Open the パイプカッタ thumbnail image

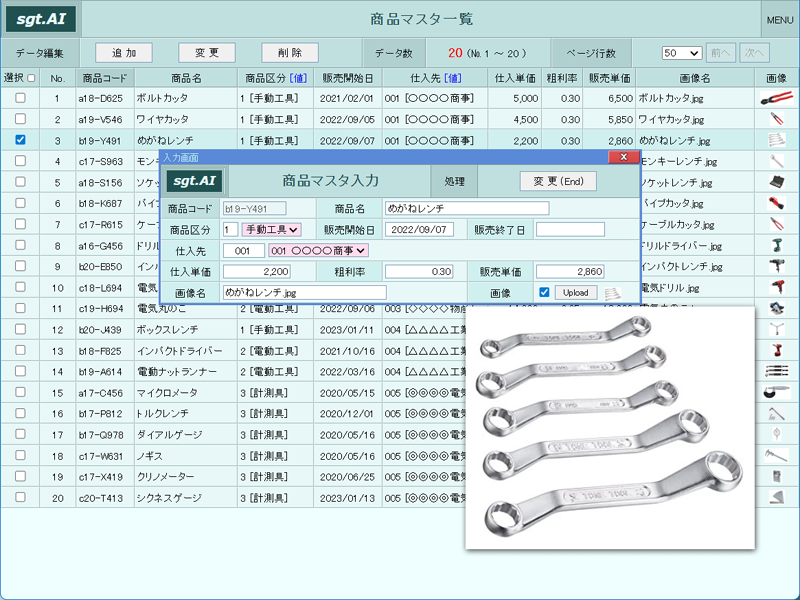click(776, 203)
